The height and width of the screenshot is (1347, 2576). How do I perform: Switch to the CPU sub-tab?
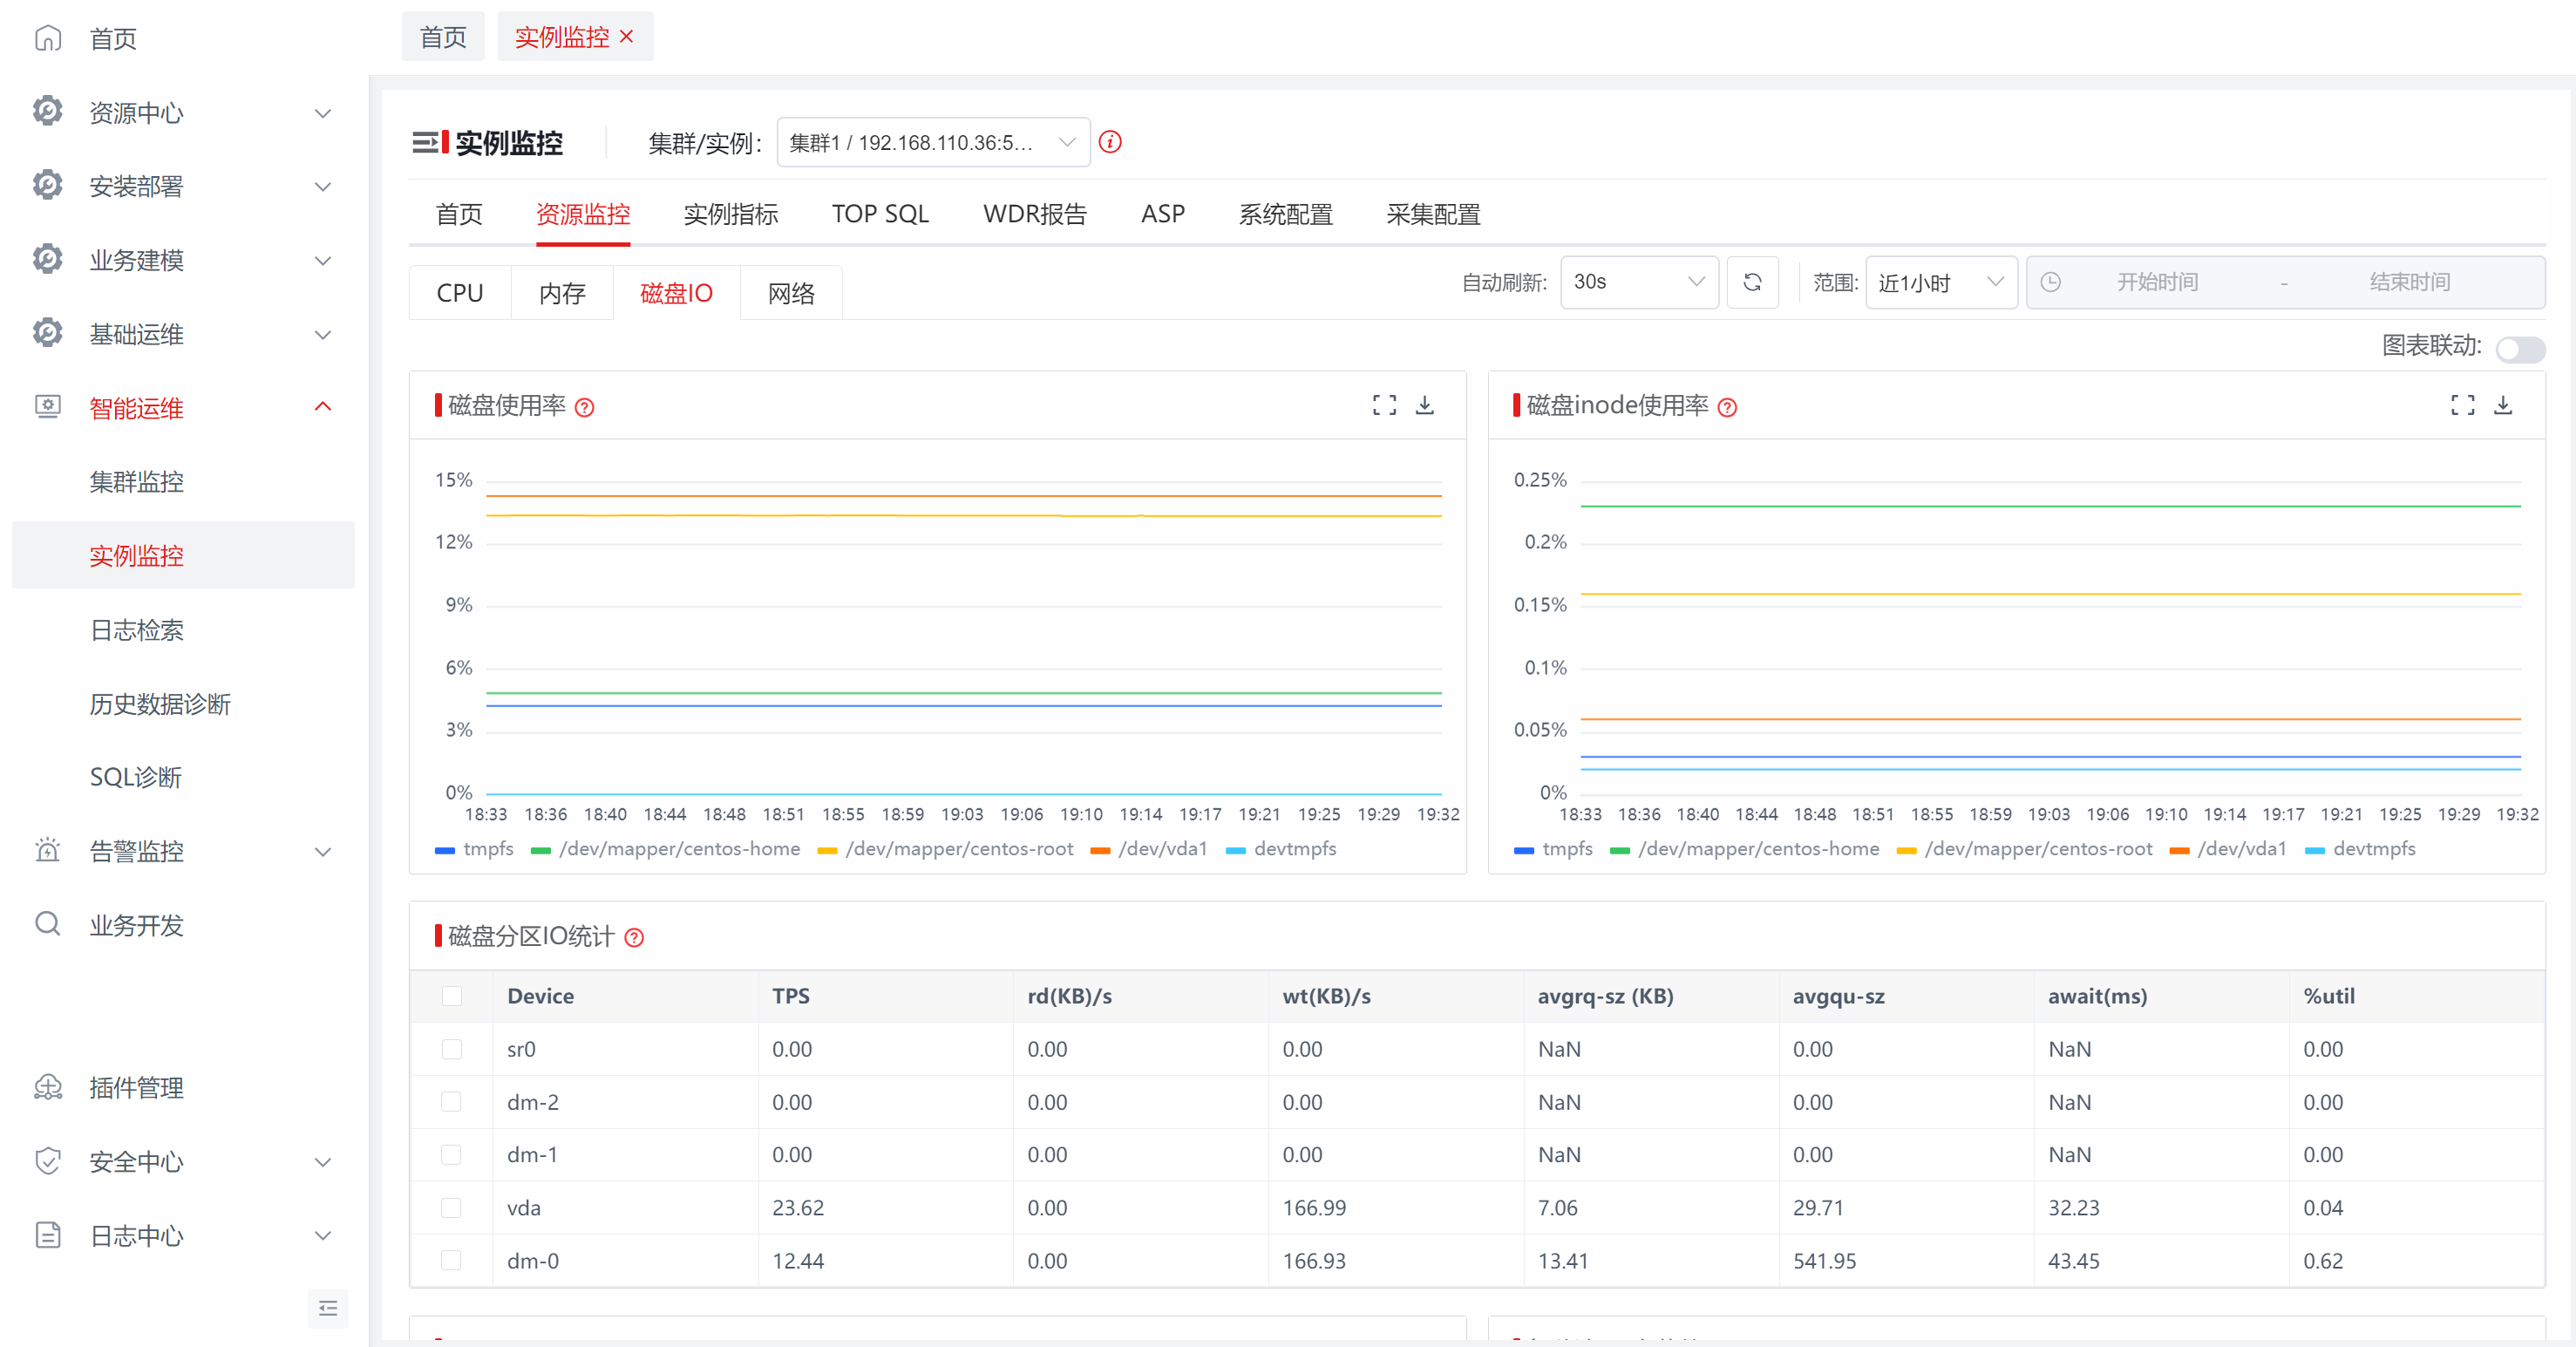tap(460, 293)
